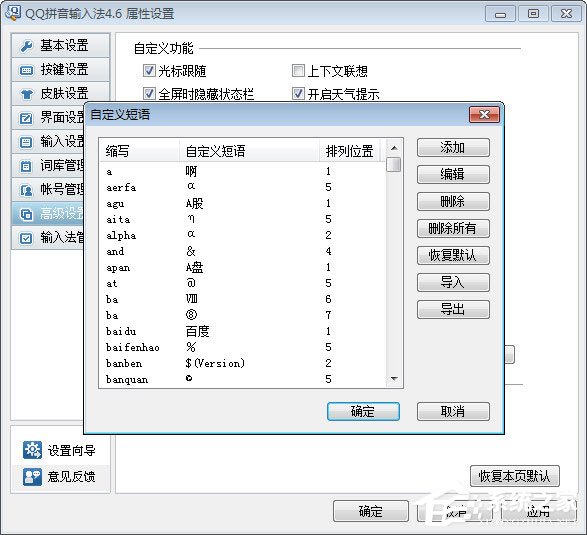The width and height of the screenshot is (587, 535).
Task: Select the 'and' phrase row
Action: pyautogui.click(x=243, y=251)
